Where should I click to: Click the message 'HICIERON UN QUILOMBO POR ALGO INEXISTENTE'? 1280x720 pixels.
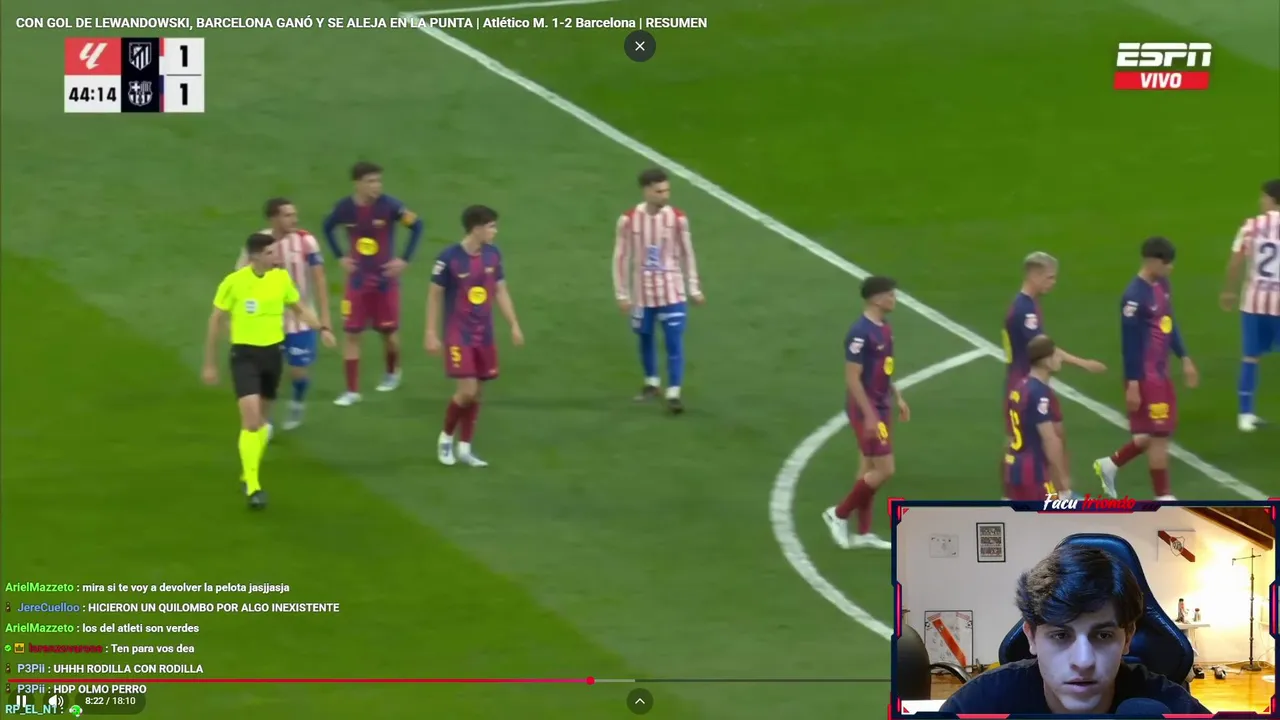(x=212, y=608)
